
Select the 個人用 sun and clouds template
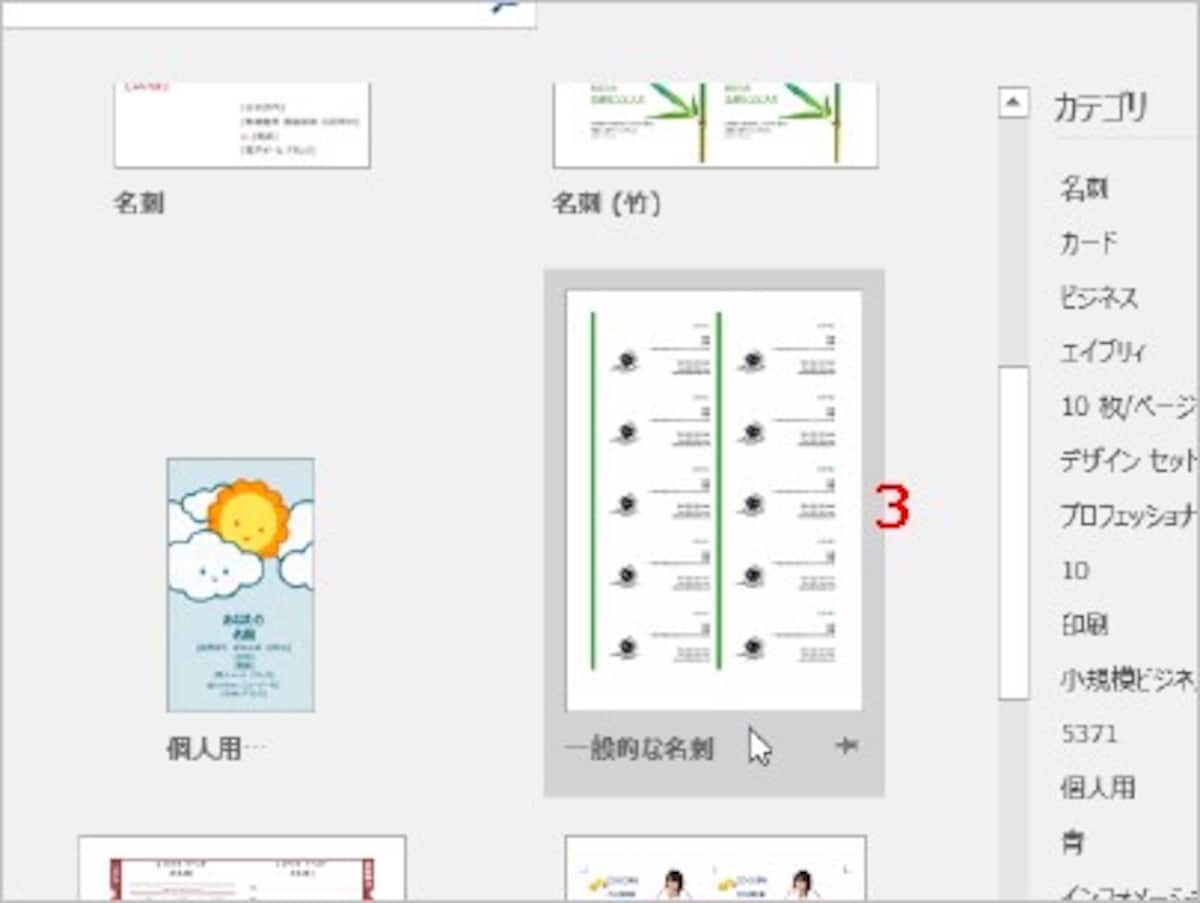[240, 585]
